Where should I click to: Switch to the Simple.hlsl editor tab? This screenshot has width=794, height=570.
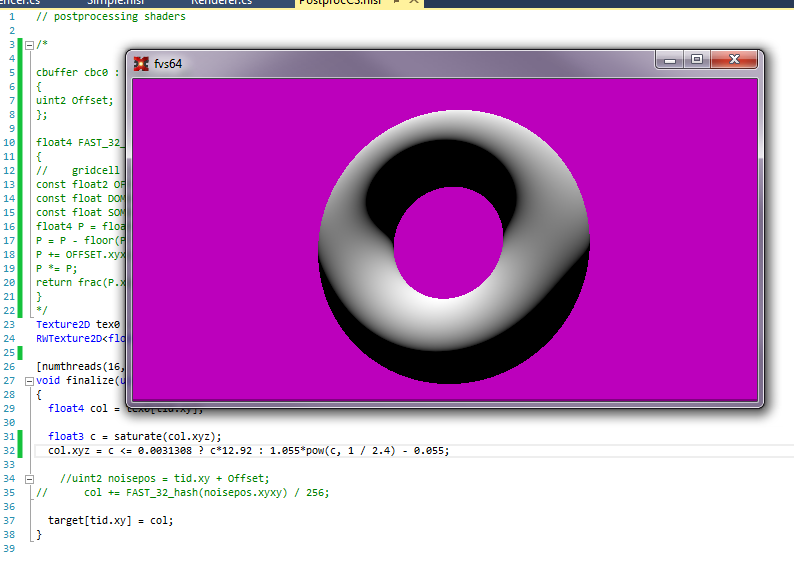[115, 3]
